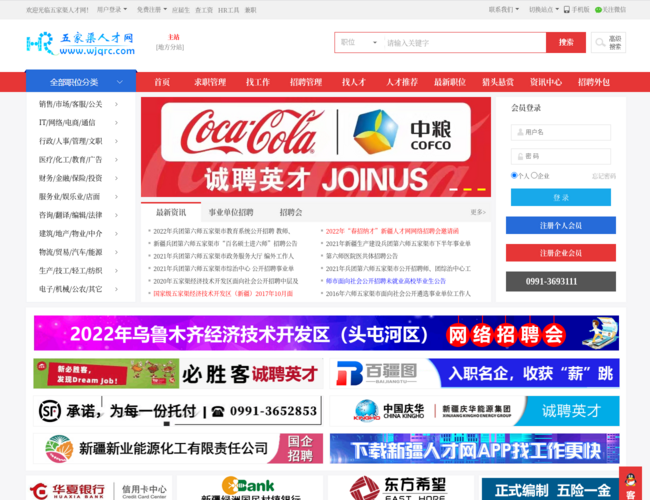Open 资讯中心 in the navigation bar
The height and width of the screenshot is (500, 650).
(546, 82)
